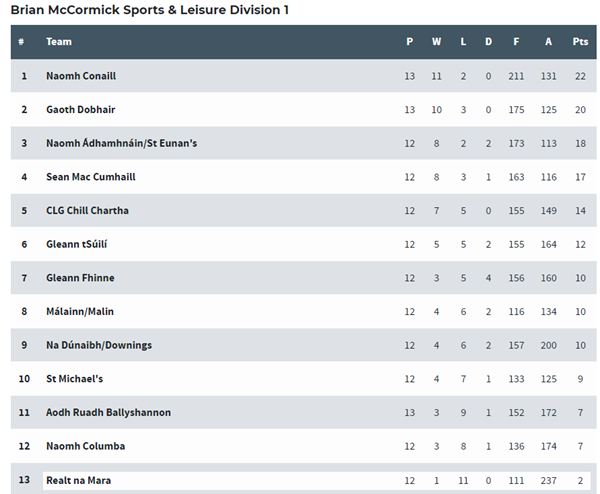Open CLG Chill Chartha team entry

pyautogui.click(x=87, y=210)
